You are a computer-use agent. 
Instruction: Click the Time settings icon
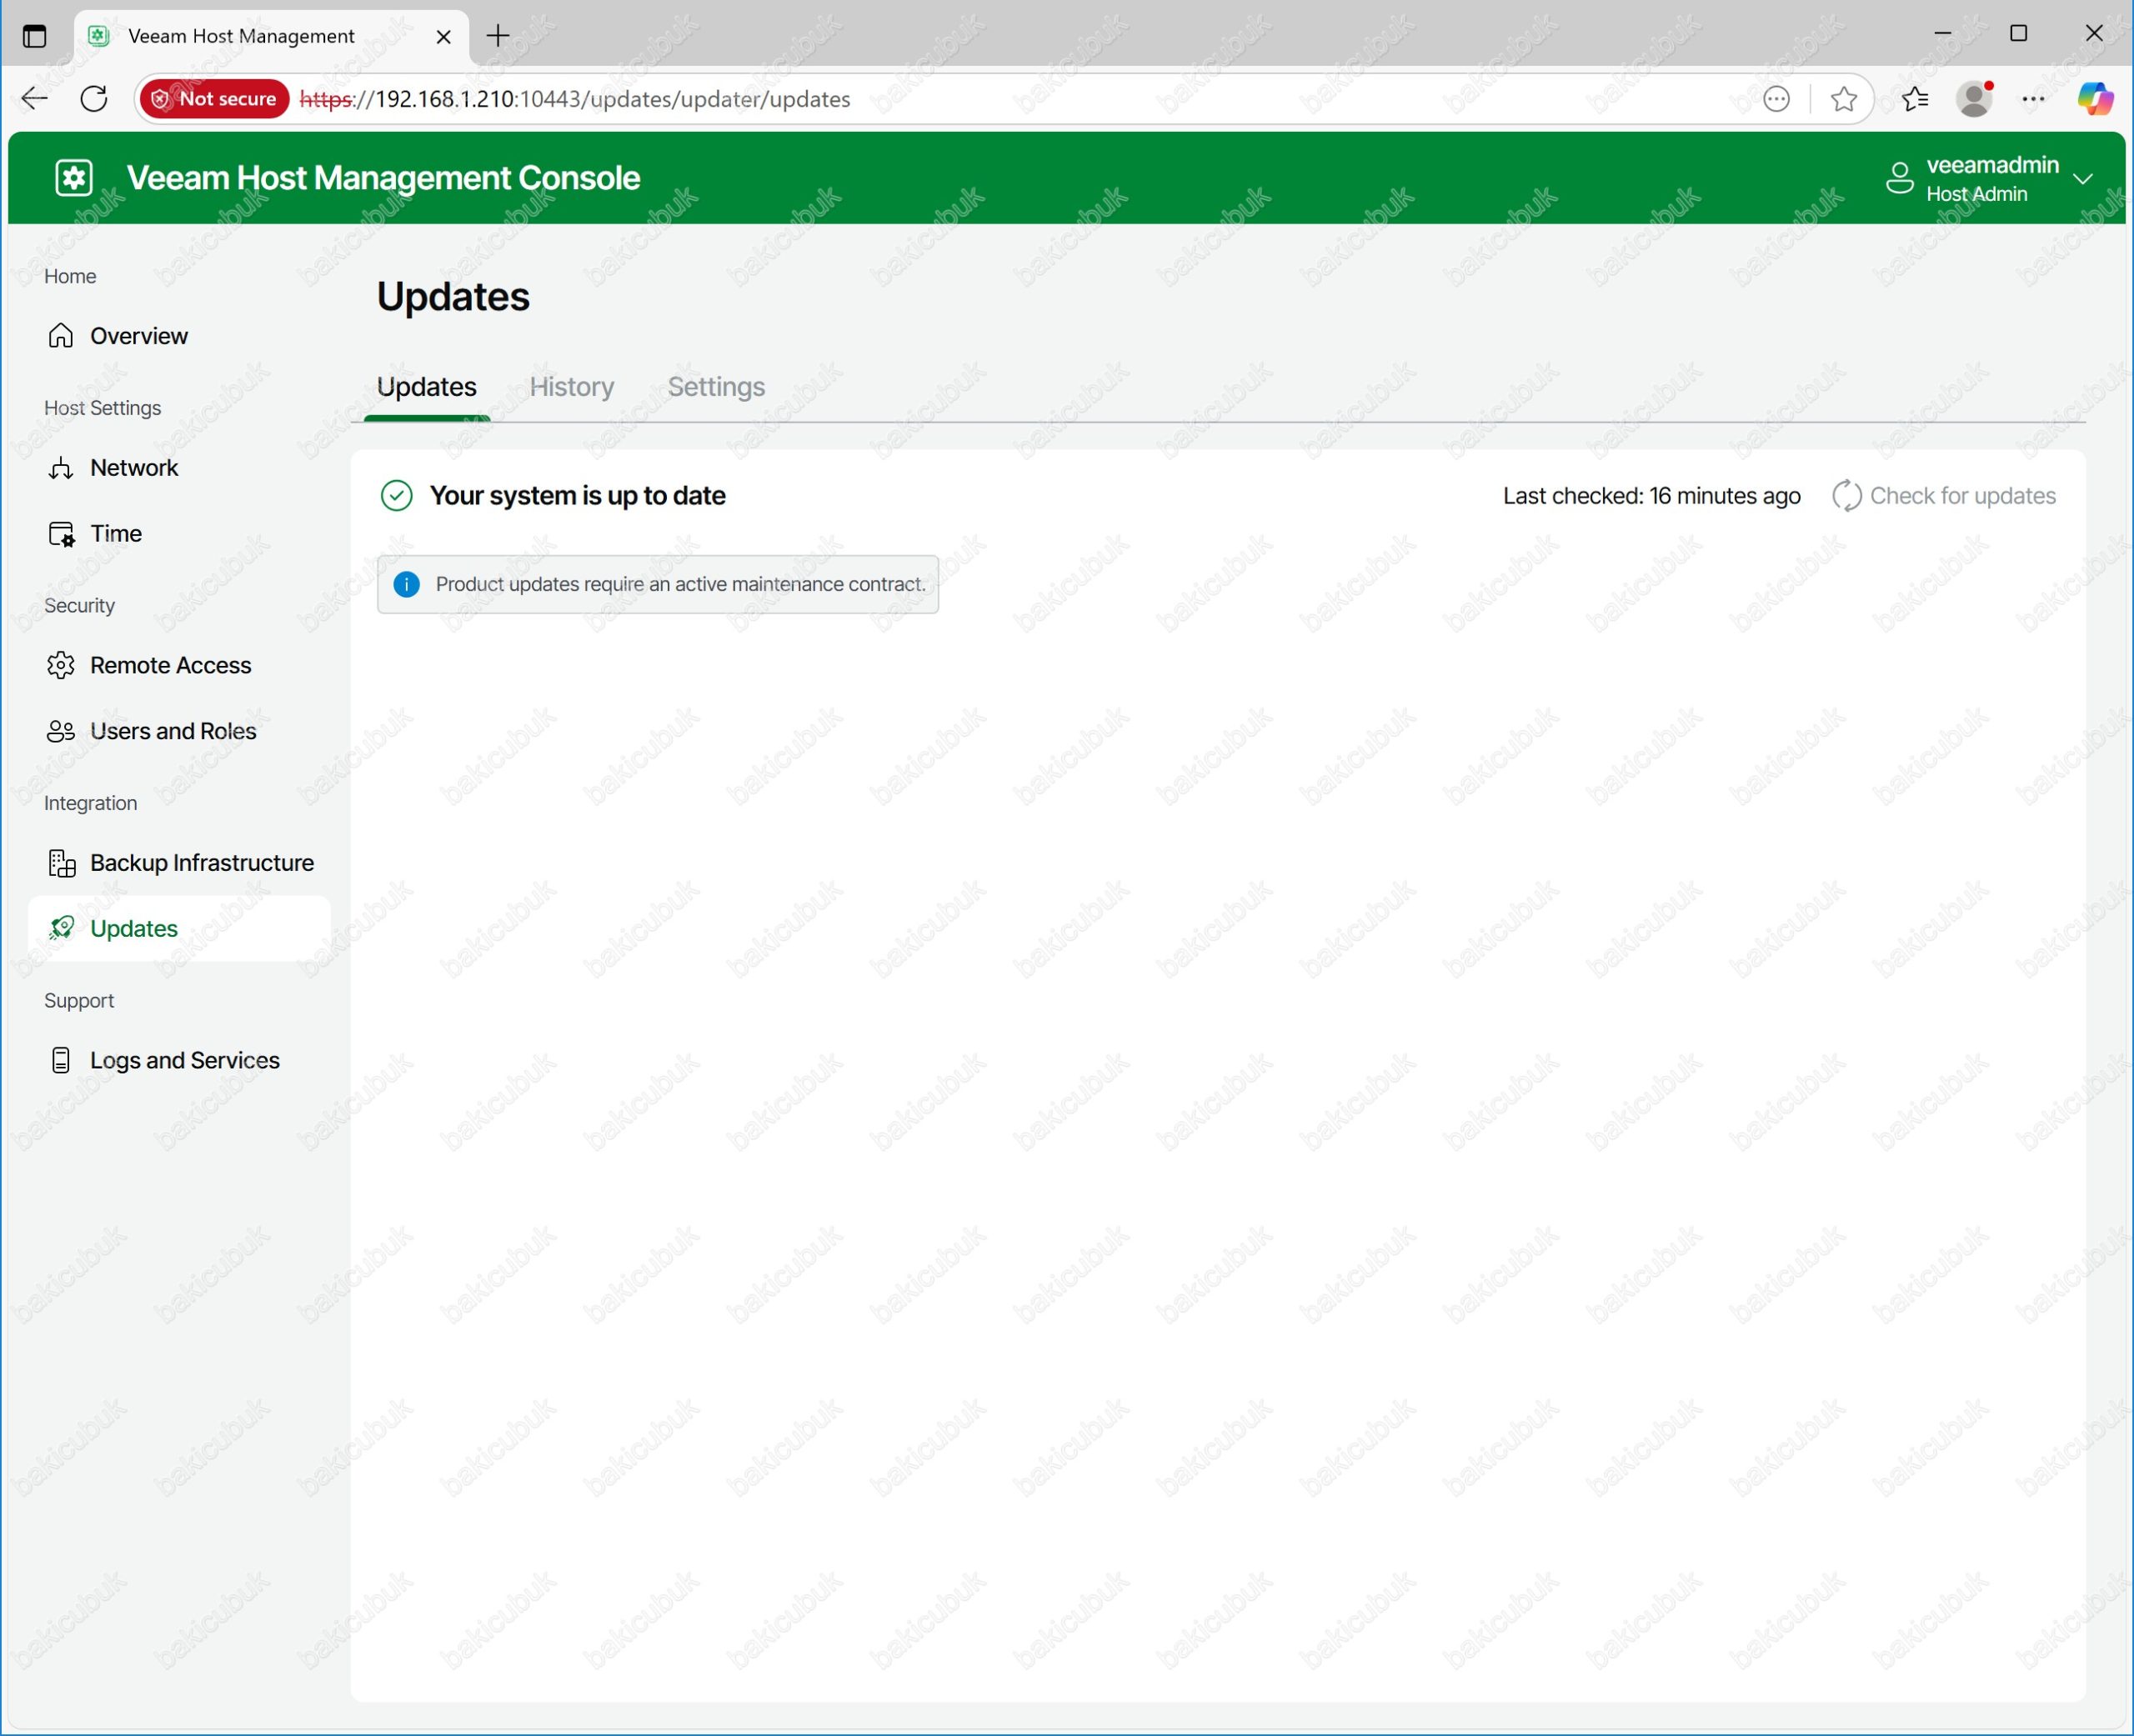click(61, 533)
